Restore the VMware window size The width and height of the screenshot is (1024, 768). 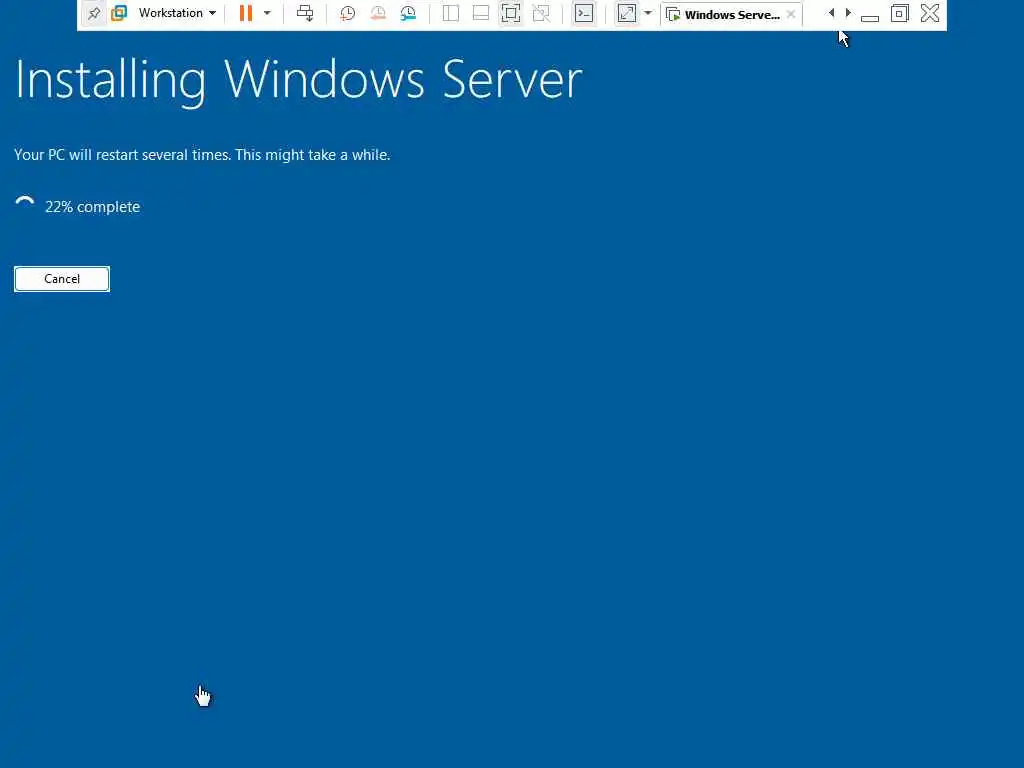click(x=899, y=13)
